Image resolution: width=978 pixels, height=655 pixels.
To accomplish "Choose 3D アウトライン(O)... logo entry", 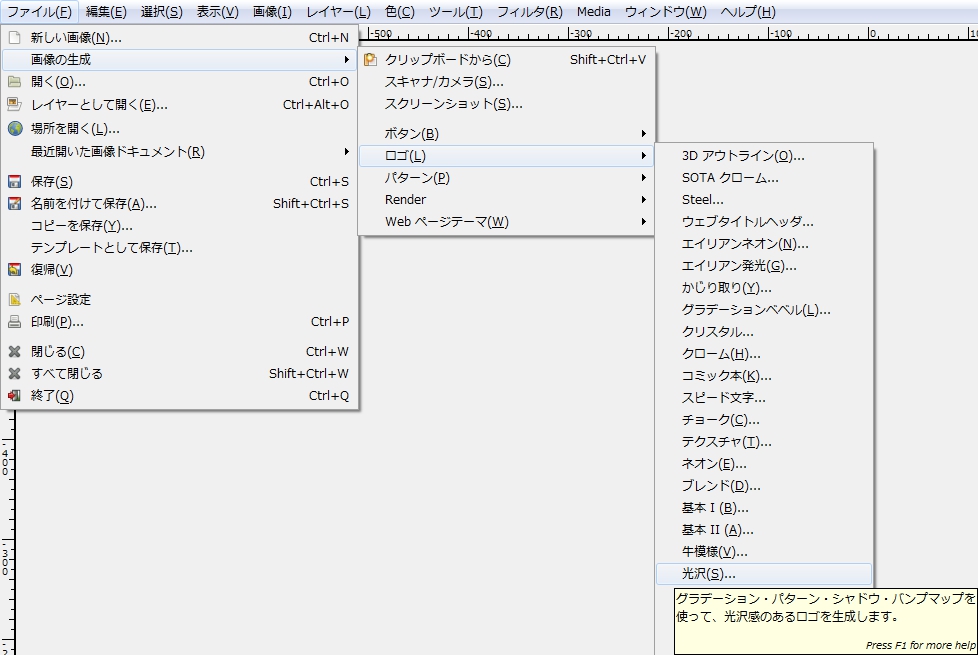I will (x=743, y=156).
